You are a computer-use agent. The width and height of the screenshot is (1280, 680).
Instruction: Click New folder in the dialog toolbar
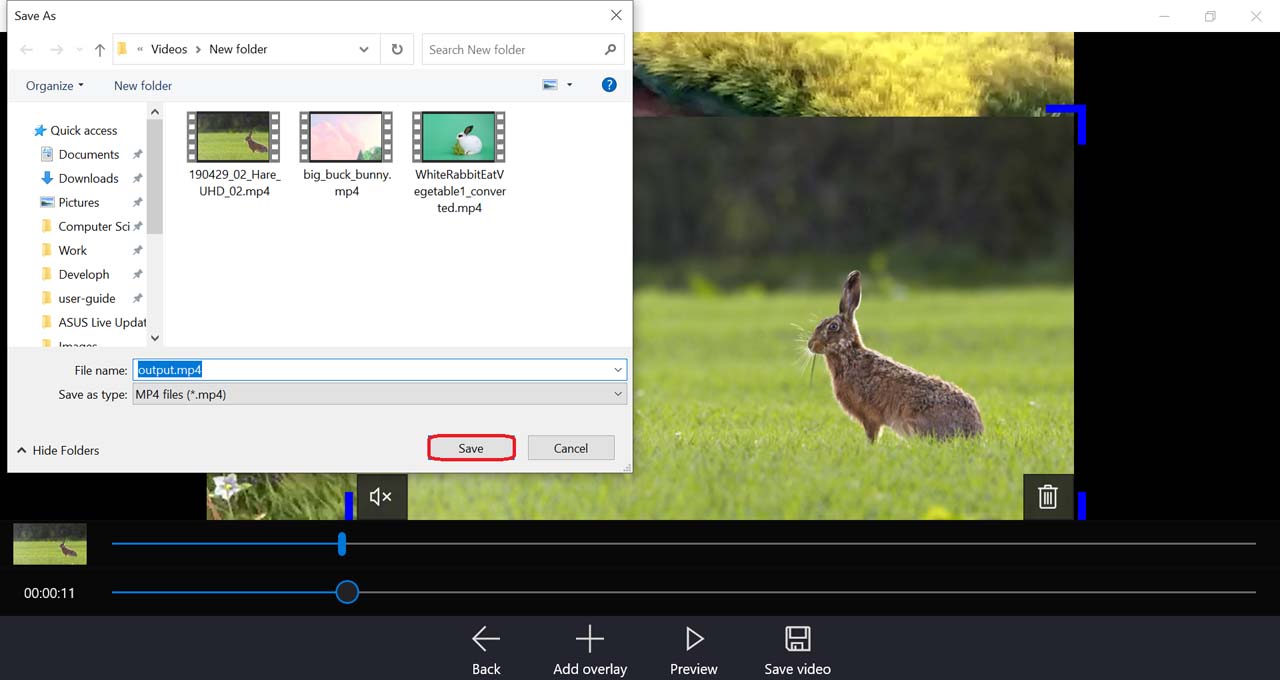point(143,86)
